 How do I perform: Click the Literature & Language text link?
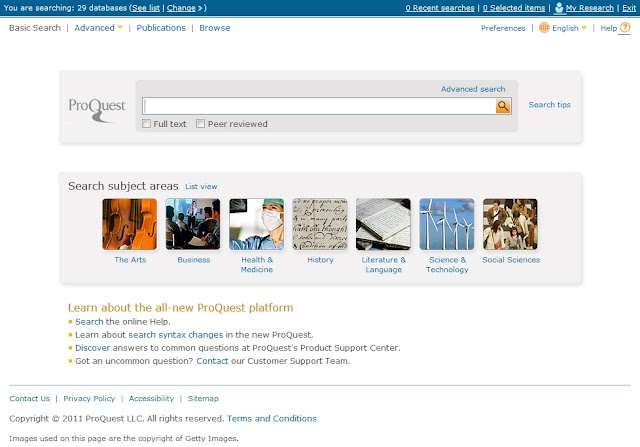tap(384, 265)
